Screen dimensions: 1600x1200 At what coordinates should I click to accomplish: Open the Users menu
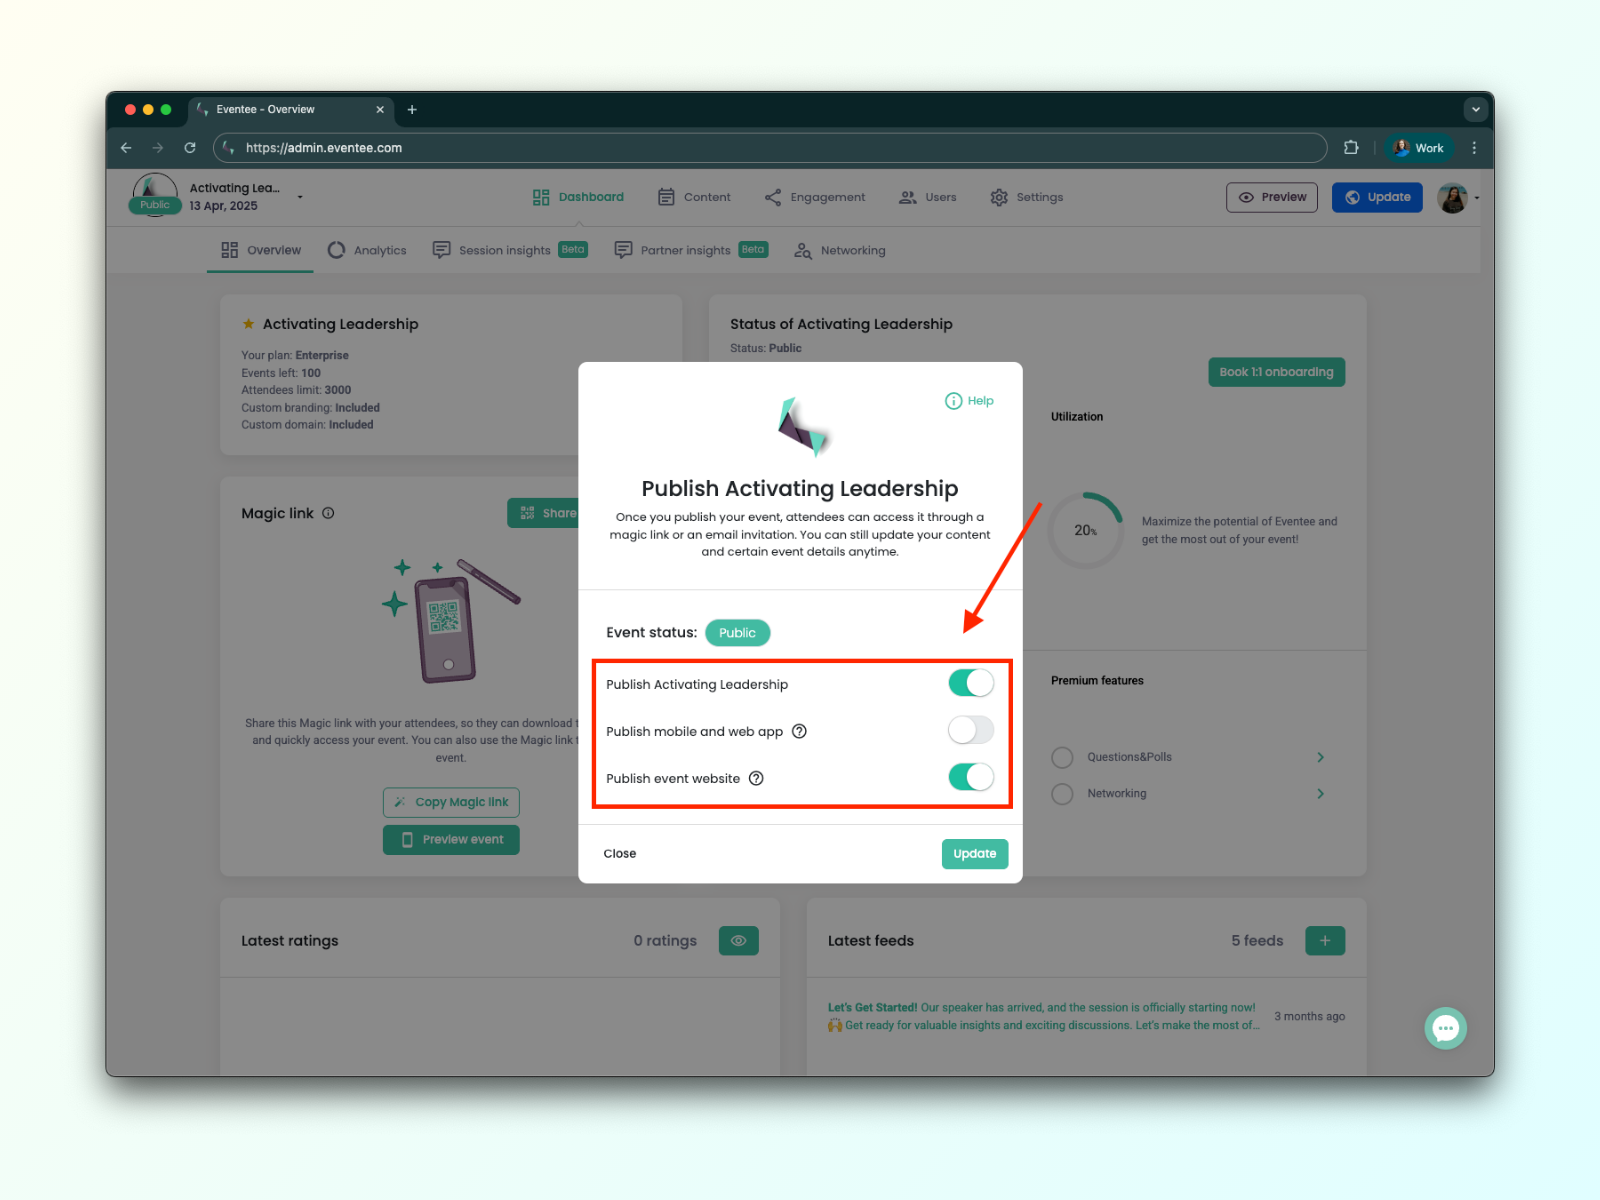click(x=928, y=197)
